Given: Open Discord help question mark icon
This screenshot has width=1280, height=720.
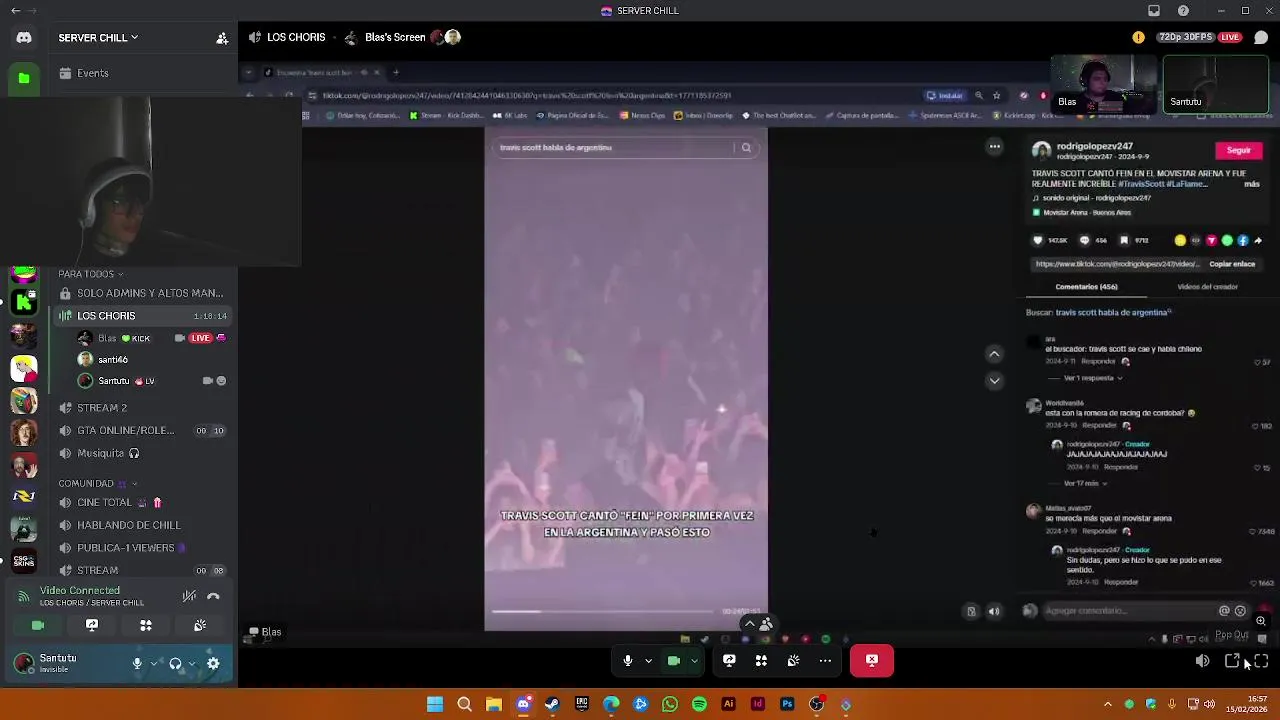Looking at the screenshot, I should 1184,11.
